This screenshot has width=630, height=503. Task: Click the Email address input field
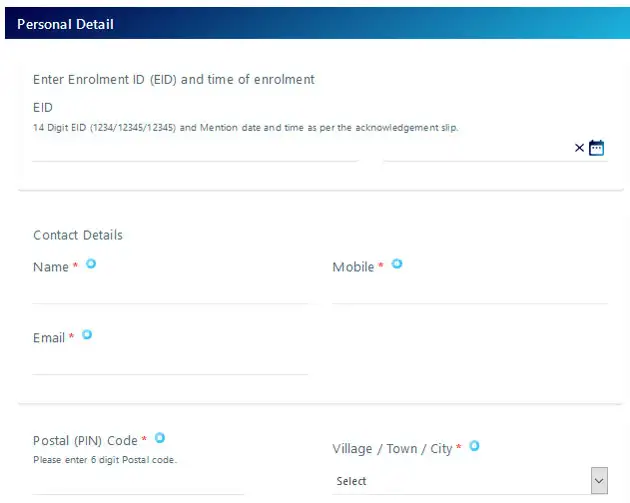pos(170,362)
